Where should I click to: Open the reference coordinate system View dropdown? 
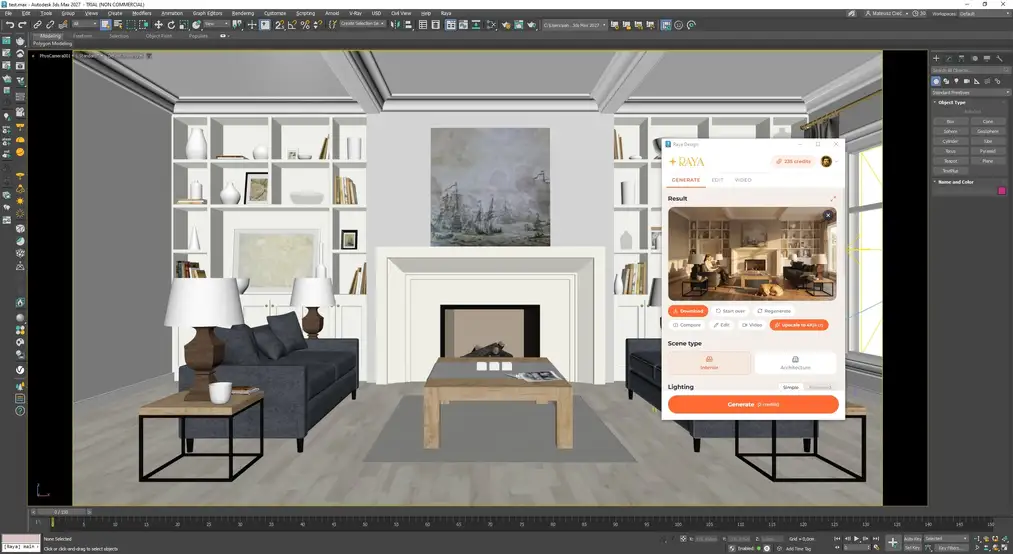pos(217,24)
